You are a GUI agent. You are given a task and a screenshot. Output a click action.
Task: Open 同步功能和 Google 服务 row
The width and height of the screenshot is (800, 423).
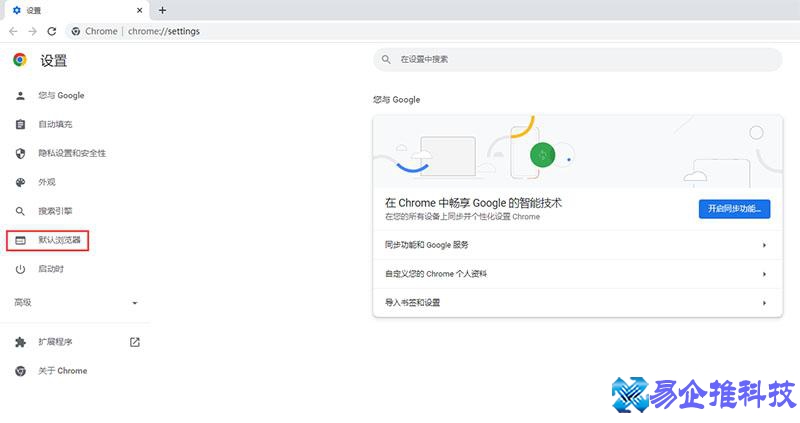[x=578, y=245]
